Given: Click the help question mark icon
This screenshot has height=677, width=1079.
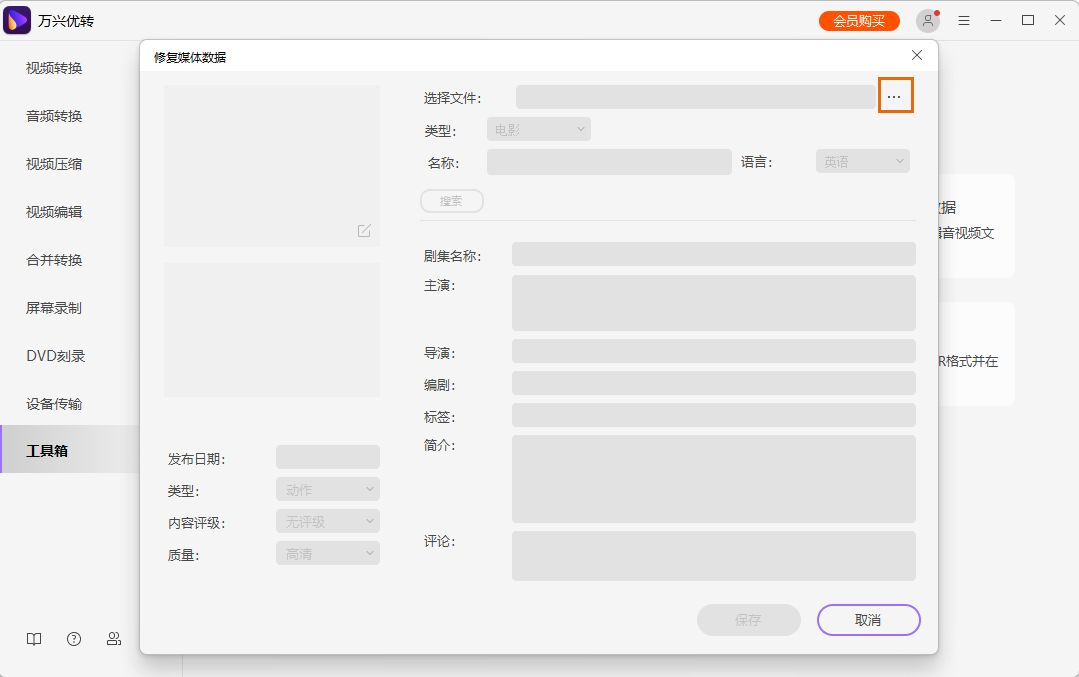Looking at the screenshot, I should click(x=73, y=639).
